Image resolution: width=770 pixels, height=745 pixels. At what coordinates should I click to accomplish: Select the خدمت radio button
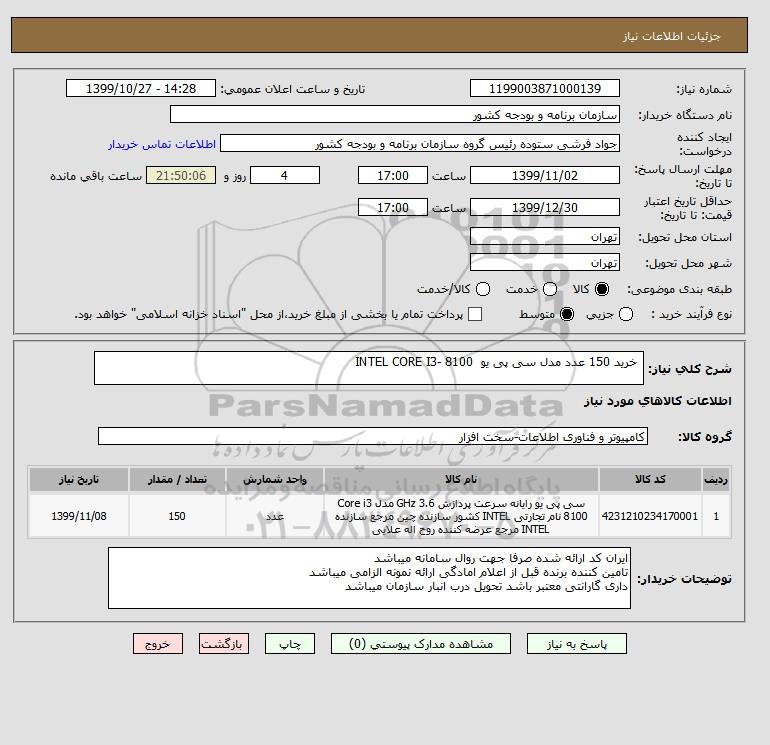[x=550, y=289]
